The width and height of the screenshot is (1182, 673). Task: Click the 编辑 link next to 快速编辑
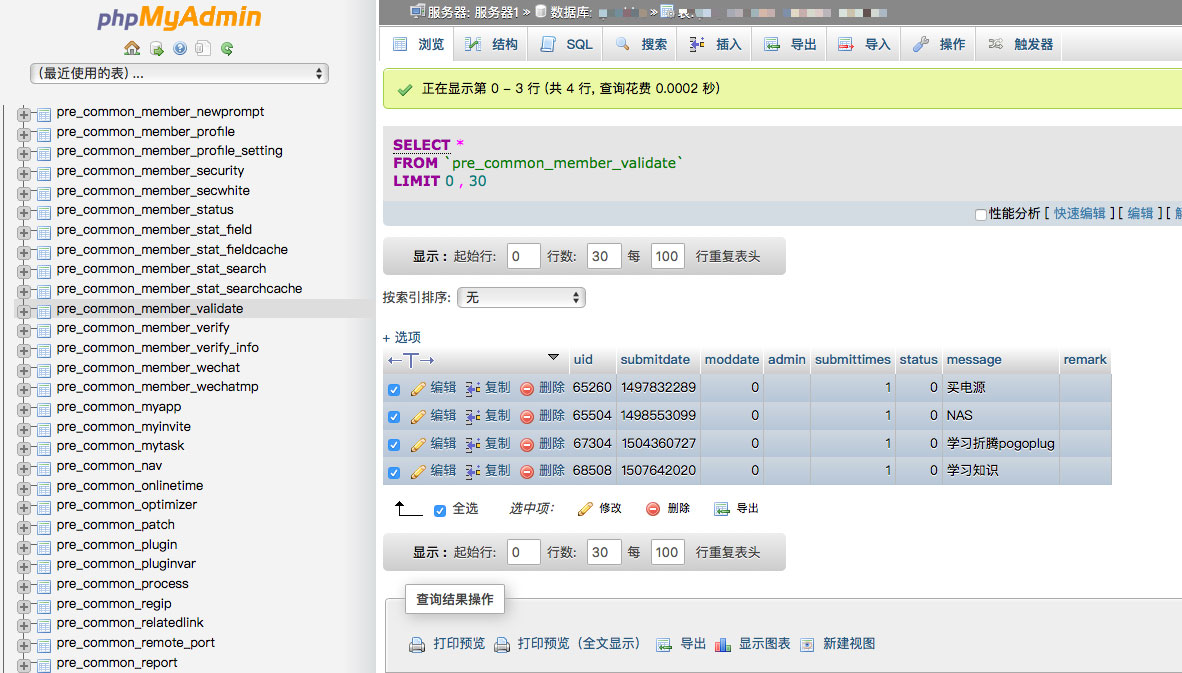[1140, 214]
